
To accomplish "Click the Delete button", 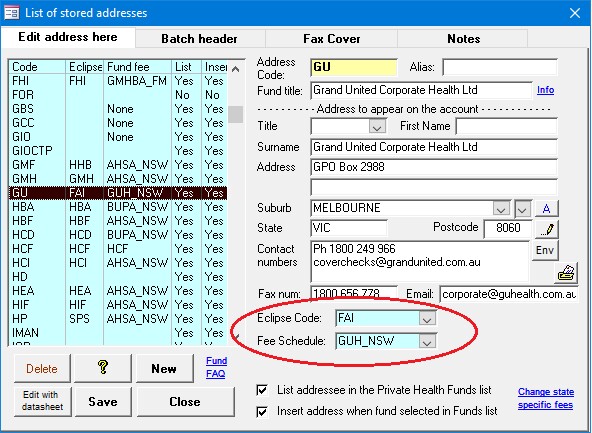I will pos(42,368).
